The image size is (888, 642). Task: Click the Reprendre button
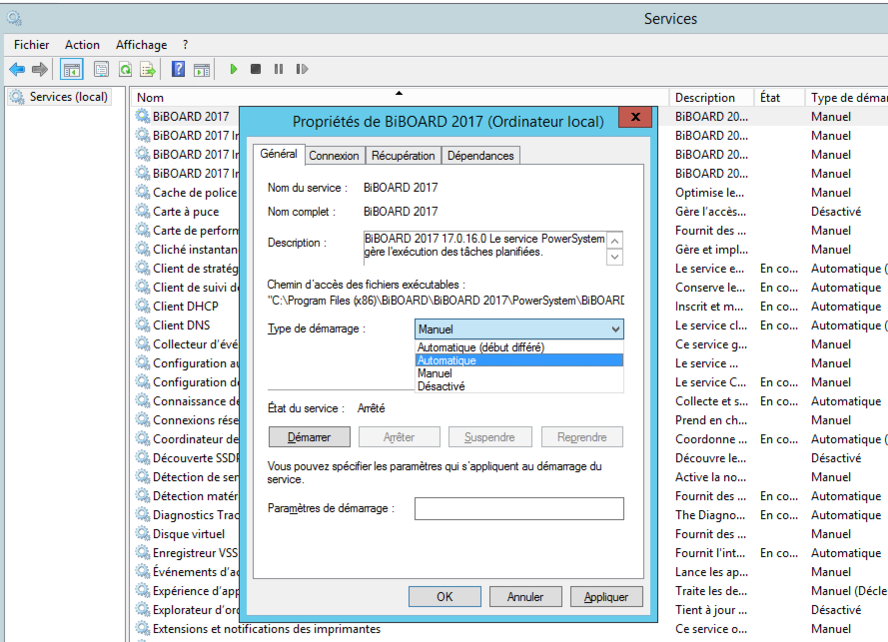(x=582, y=437)
